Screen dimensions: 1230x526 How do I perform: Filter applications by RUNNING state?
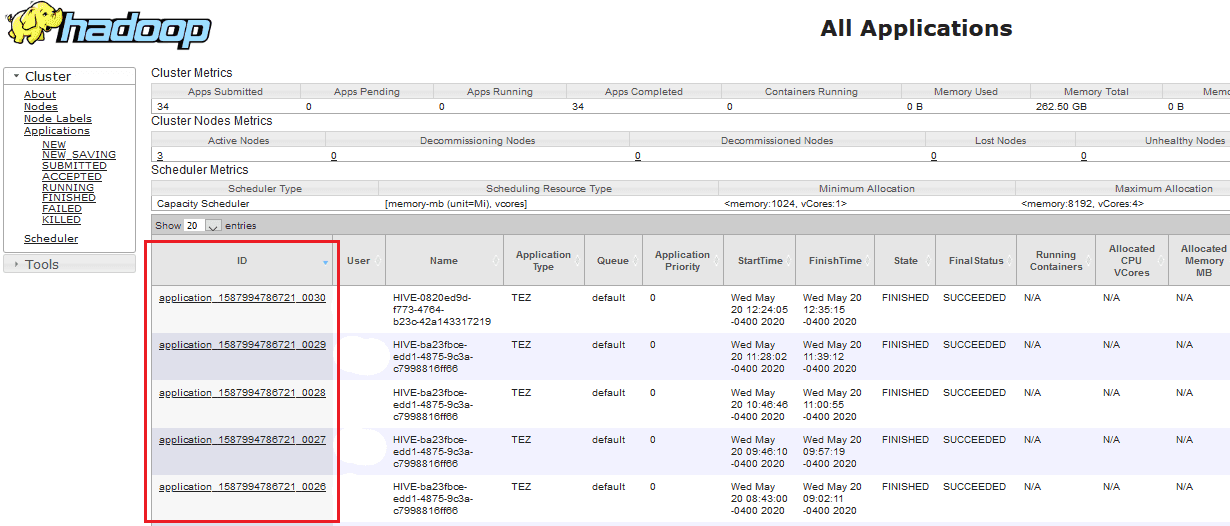pyautogui.click(x=68, y=188)
